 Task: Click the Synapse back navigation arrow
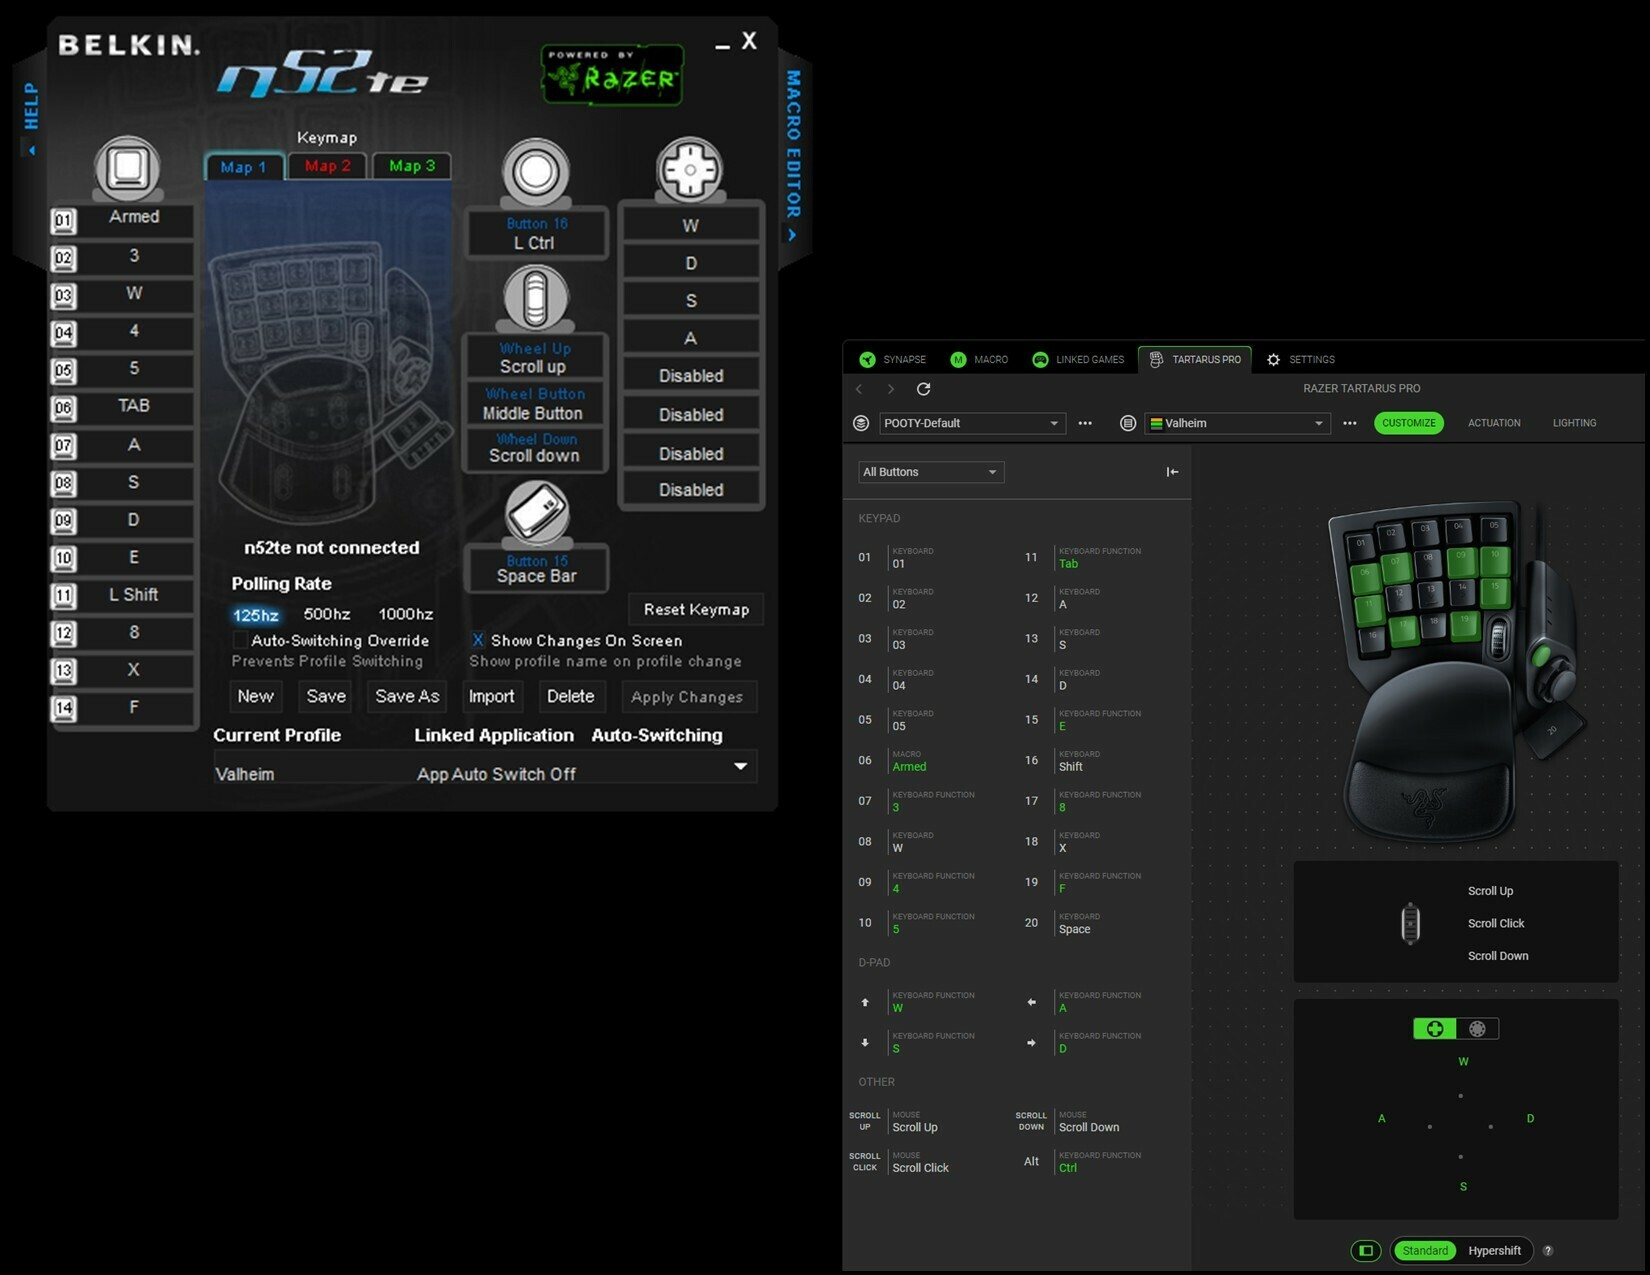[859, 389]
